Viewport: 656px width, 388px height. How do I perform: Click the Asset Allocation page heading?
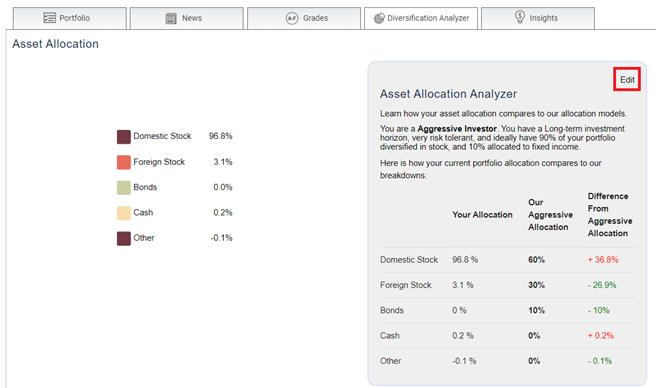pos(55,44)
